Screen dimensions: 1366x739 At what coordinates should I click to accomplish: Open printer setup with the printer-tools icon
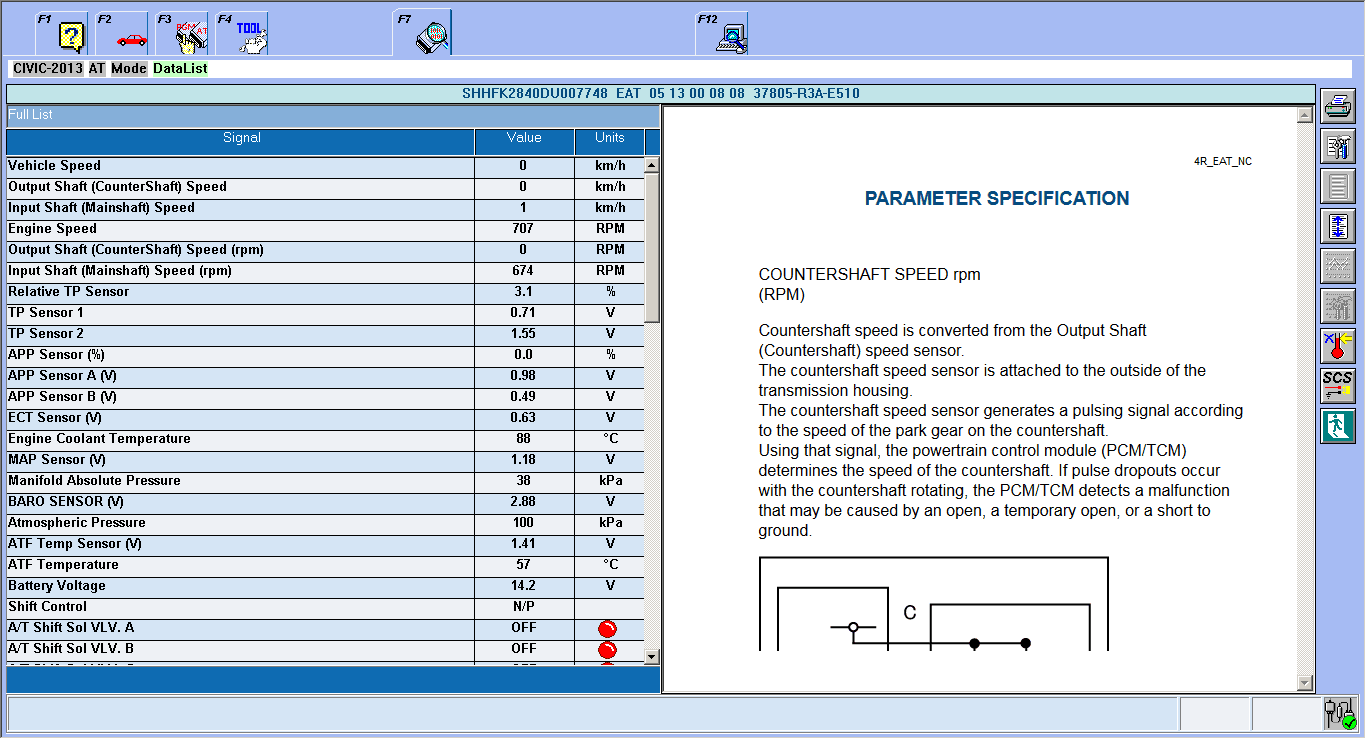(1338, 146)
